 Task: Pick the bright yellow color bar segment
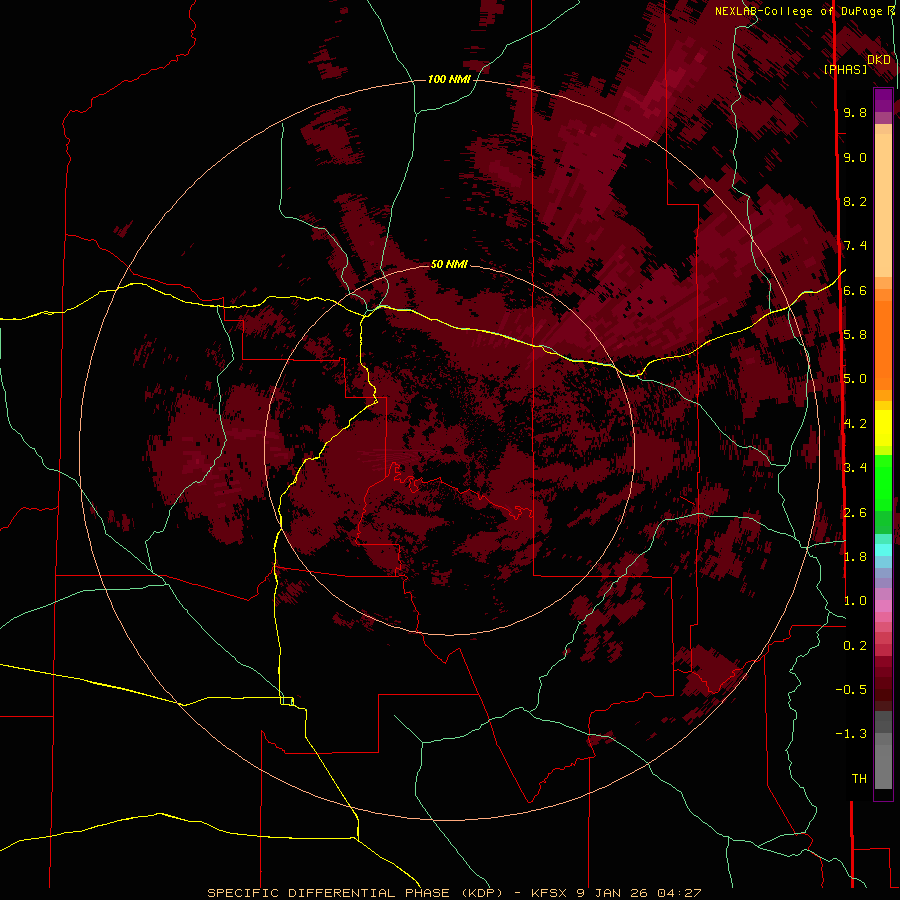(x=883, y=428)
